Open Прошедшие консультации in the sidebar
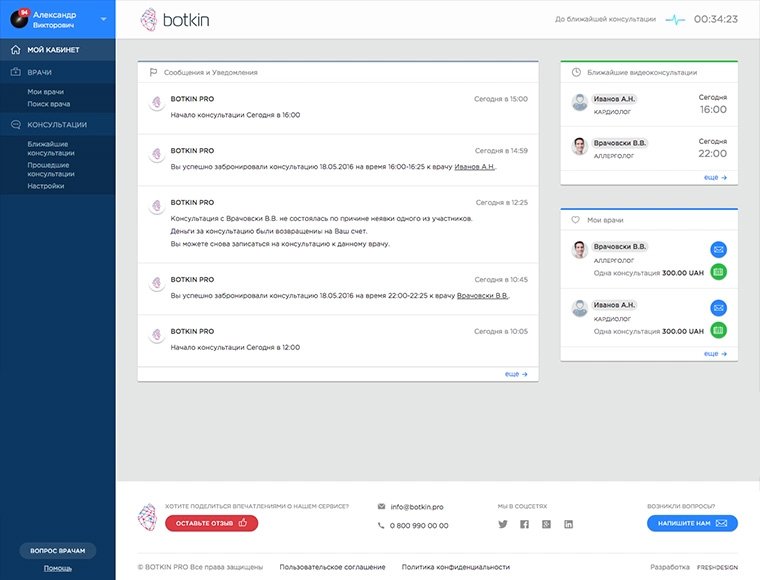Screen dimensions: 760x580 coord(50,169)
